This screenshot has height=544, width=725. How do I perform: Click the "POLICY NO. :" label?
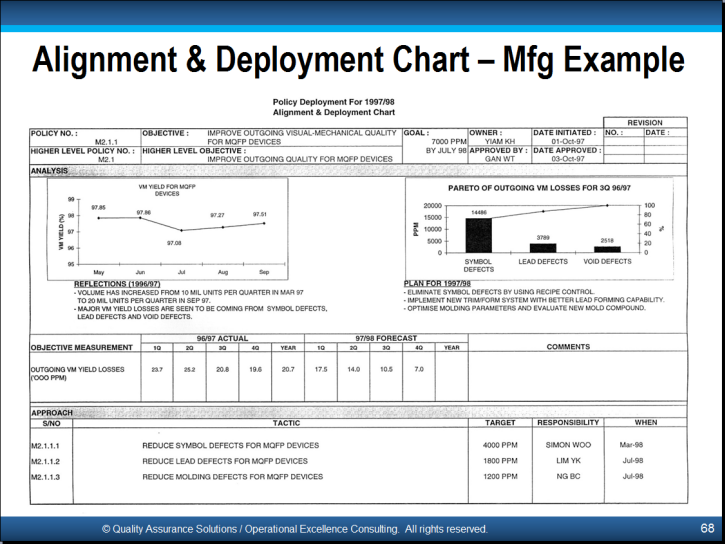click(x=54, y=134)
